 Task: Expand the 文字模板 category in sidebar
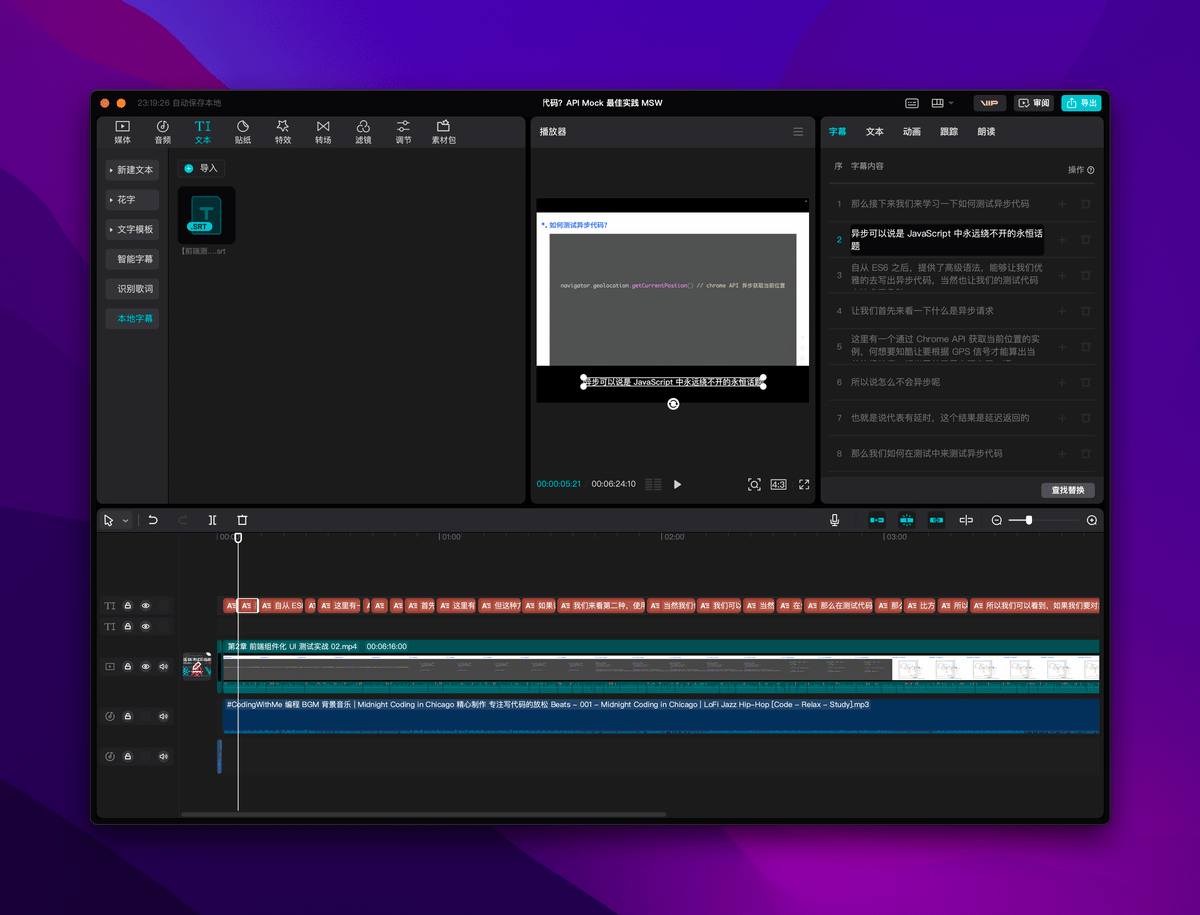[x=132, y=229]
